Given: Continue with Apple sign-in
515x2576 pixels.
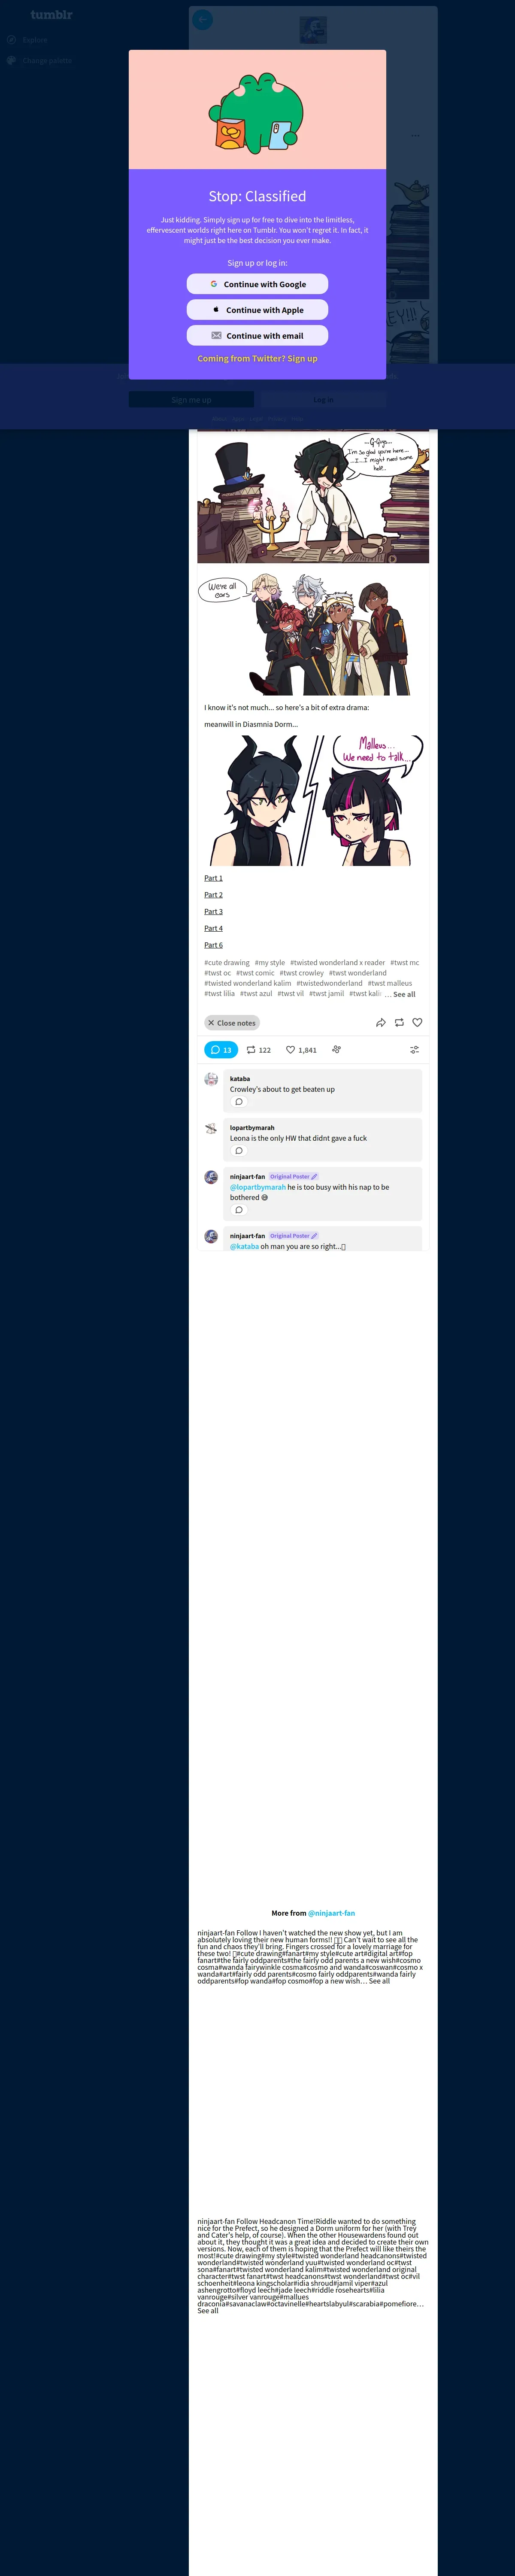Looking at the screenshot, I should click(257, 310).
